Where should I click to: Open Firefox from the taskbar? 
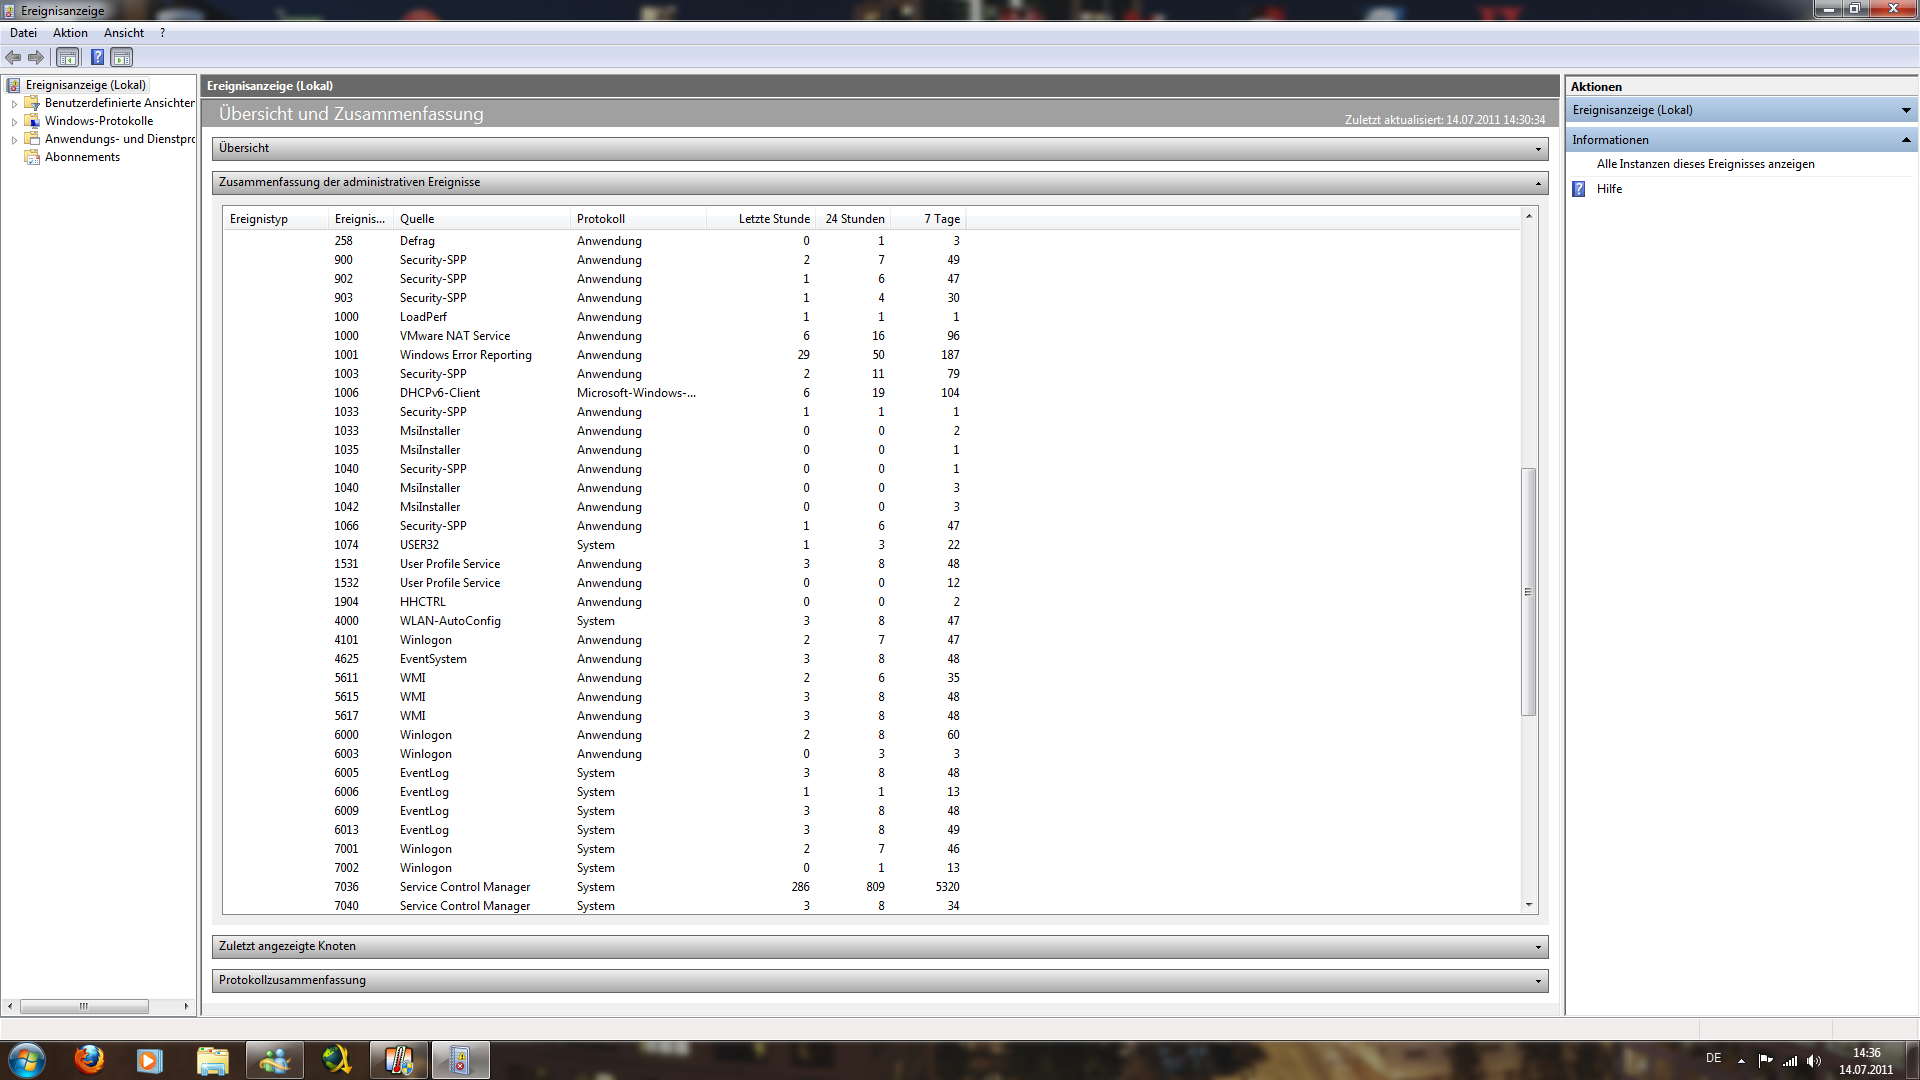[x=89, y=1059]
